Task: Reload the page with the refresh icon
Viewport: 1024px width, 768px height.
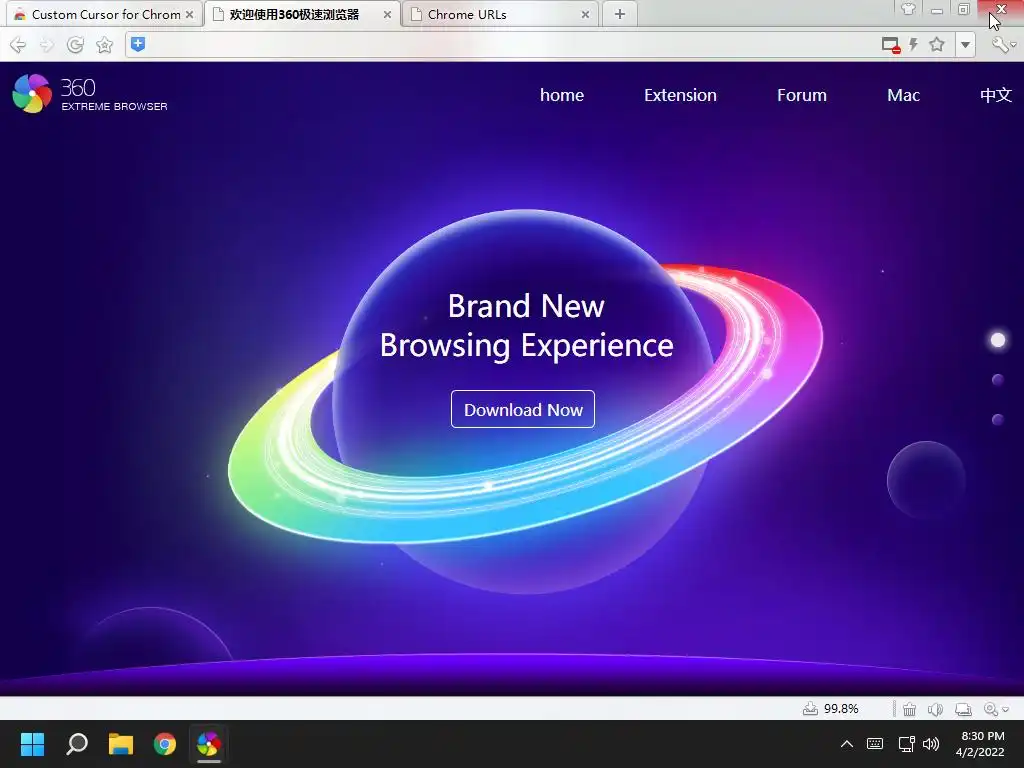Action: pyautogui.click(x=76, y=44)
